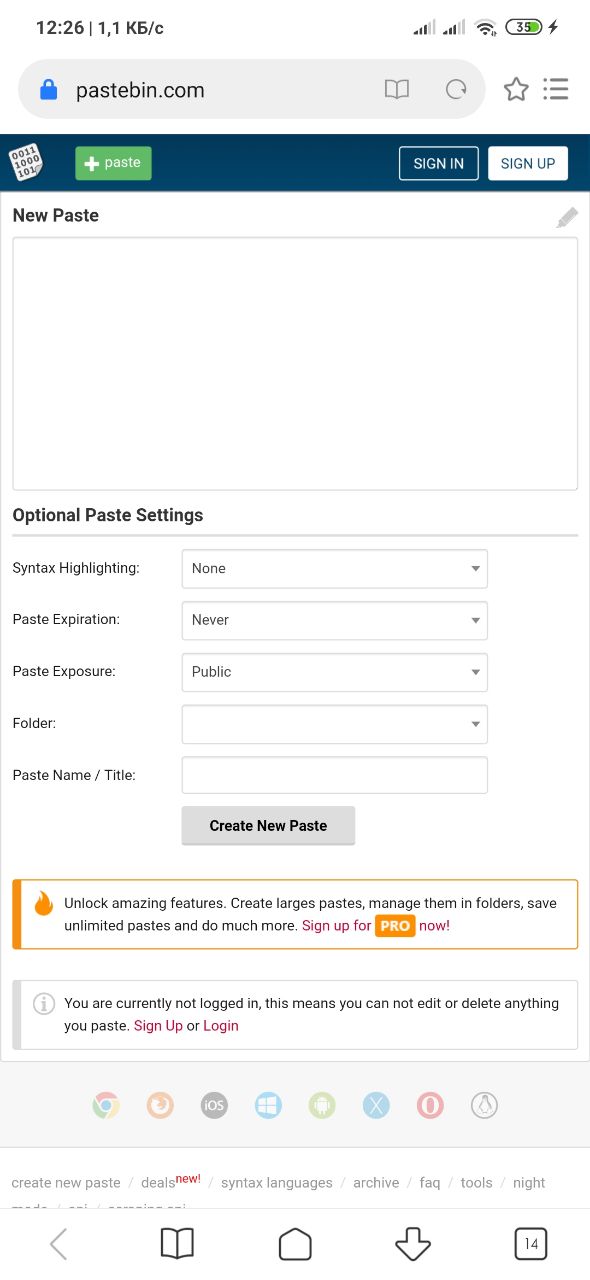This screenshot has height=1280, width=590.
Task: Open the syntax languages footer link
Action: tap(277, 1182)
